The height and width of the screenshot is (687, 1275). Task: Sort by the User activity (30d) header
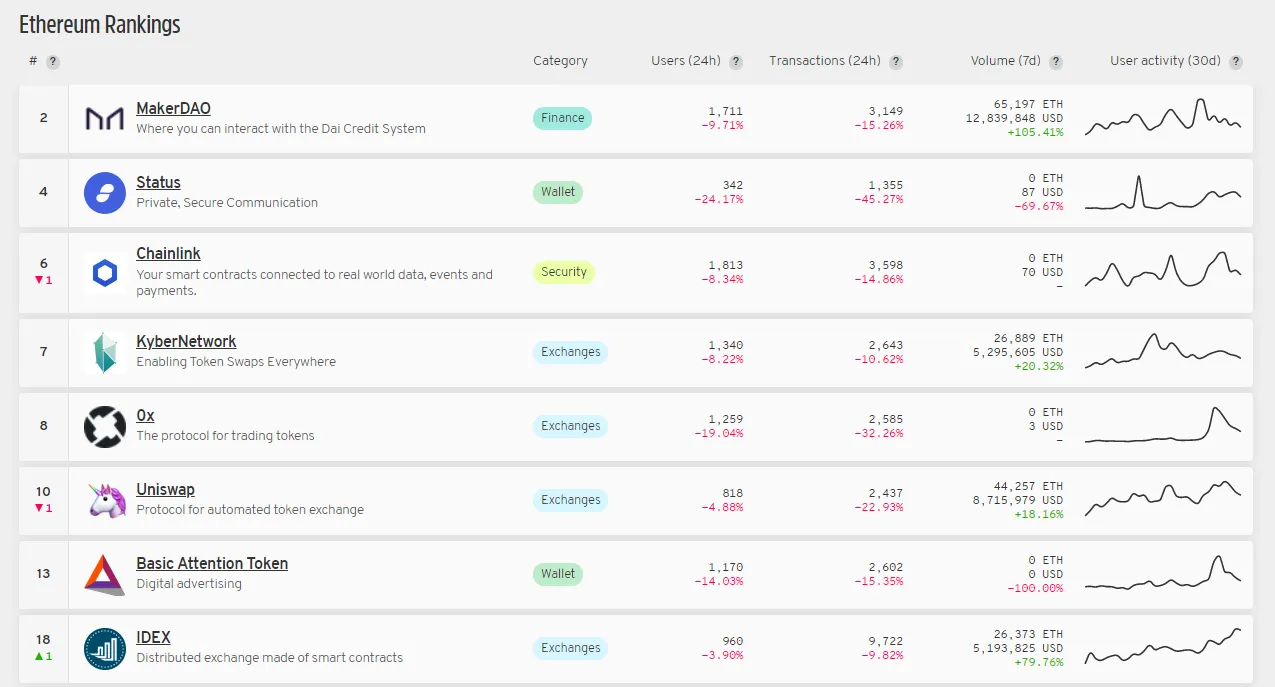coord(1165,61)
